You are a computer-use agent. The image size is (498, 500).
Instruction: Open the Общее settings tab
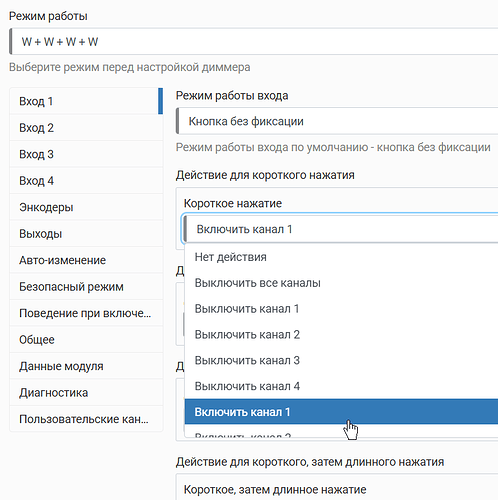(x=86, y=340)
